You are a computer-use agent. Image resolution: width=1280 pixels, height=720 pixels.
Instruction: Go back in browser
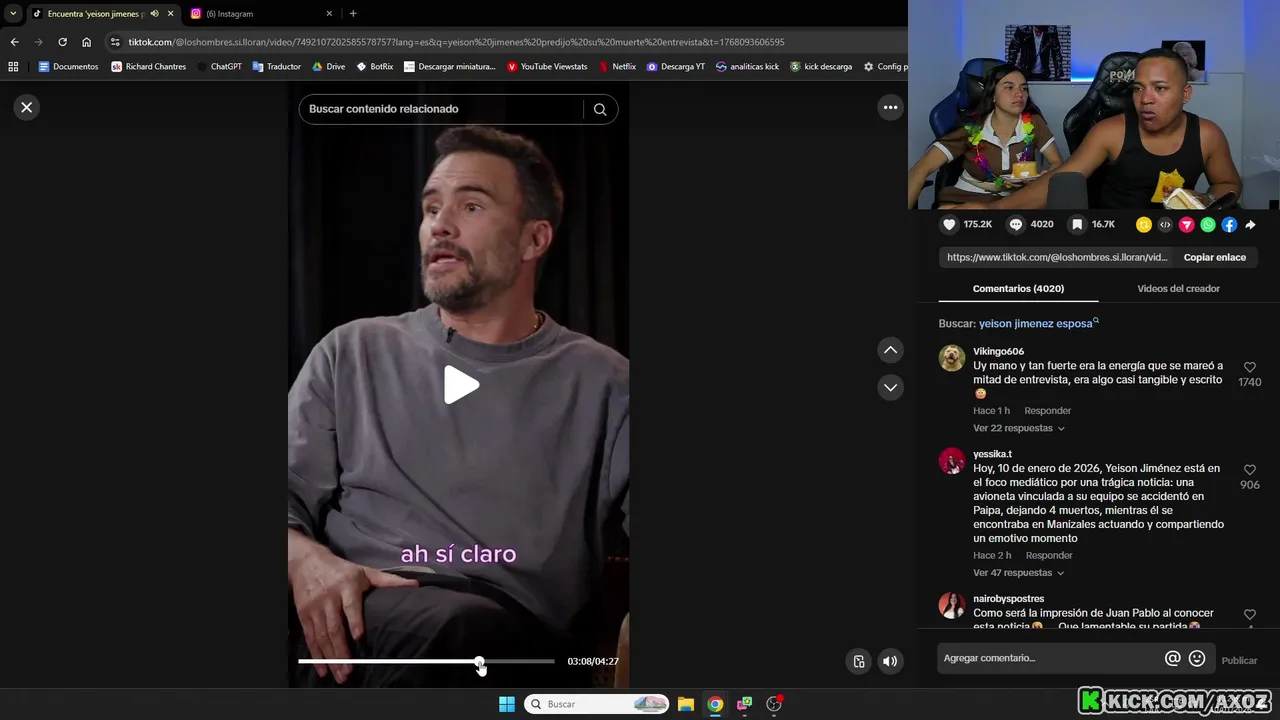(14, 42)
